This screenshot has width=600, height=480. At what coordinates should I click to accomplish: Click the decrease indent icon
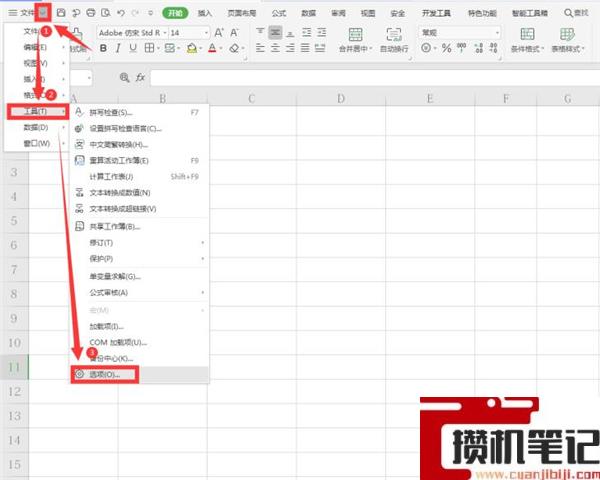coord(307,33)
